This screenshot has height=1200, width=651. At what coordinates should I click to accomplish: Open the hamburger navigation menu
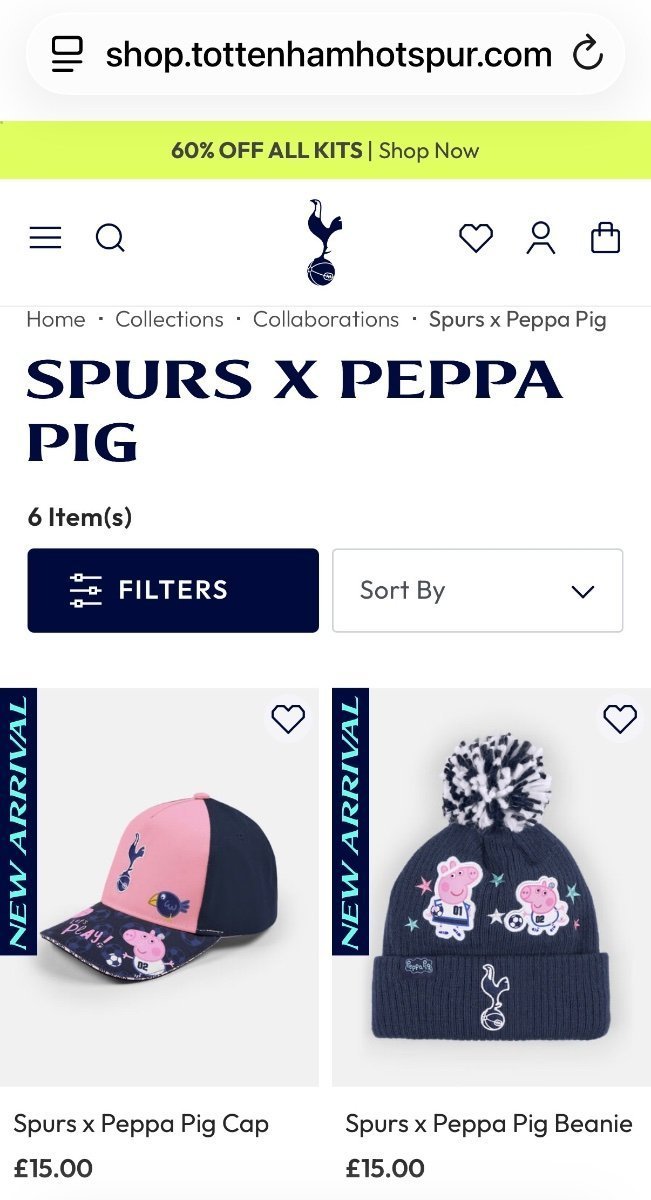[x=45, y=238]
